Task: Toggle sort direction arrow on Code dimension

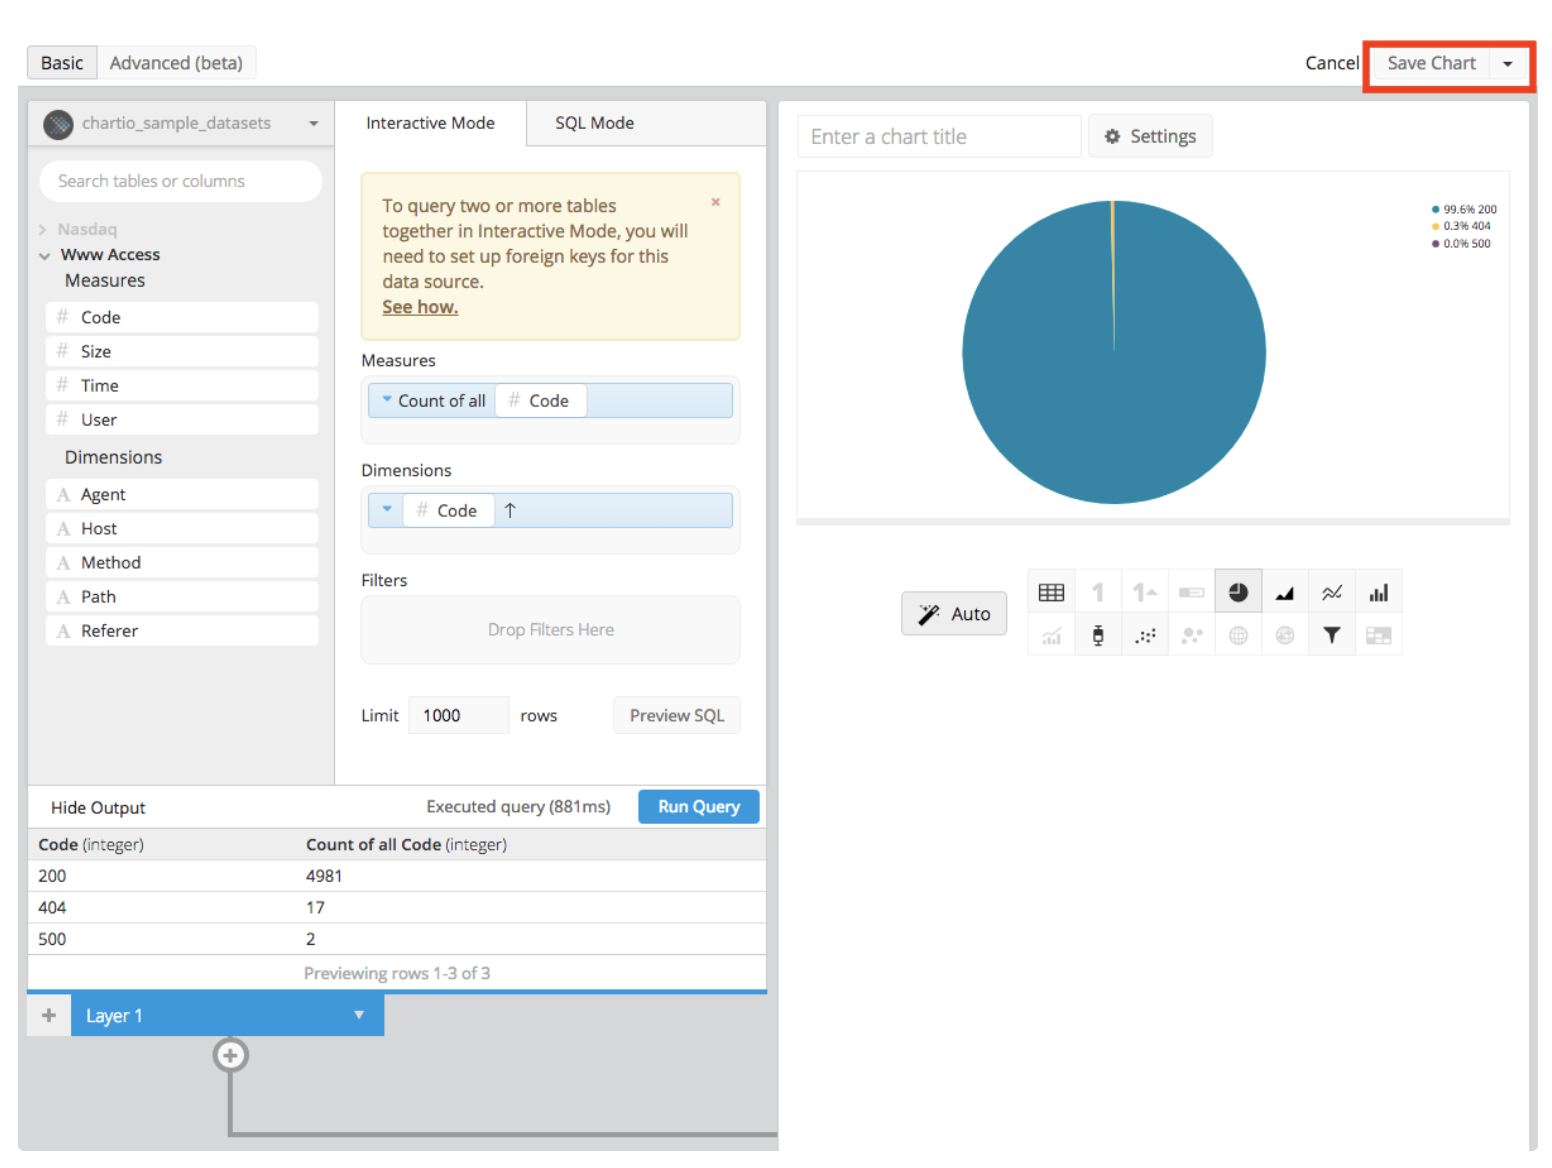Action: tap(510, 511)
